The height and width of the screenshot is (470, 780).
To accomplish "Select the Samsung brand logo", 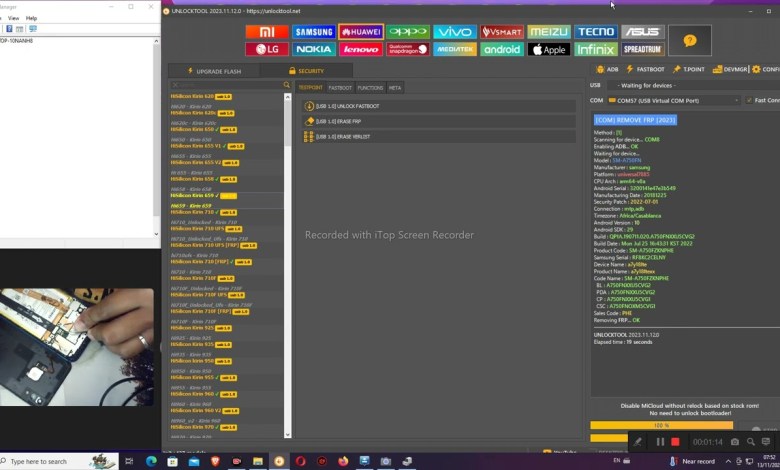I will click(x=314, y=32).
